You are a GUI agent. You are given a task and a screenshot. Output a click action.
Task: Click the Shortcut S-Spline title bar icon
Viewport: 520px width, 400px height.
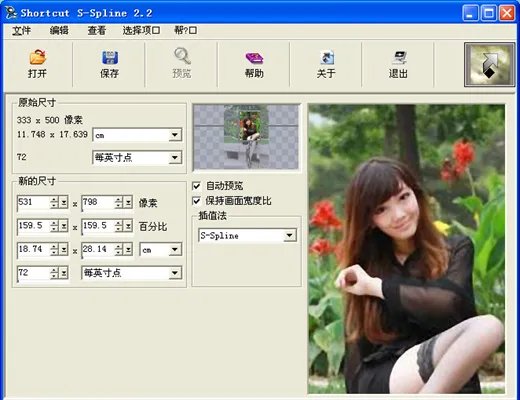tap(11, 13)
